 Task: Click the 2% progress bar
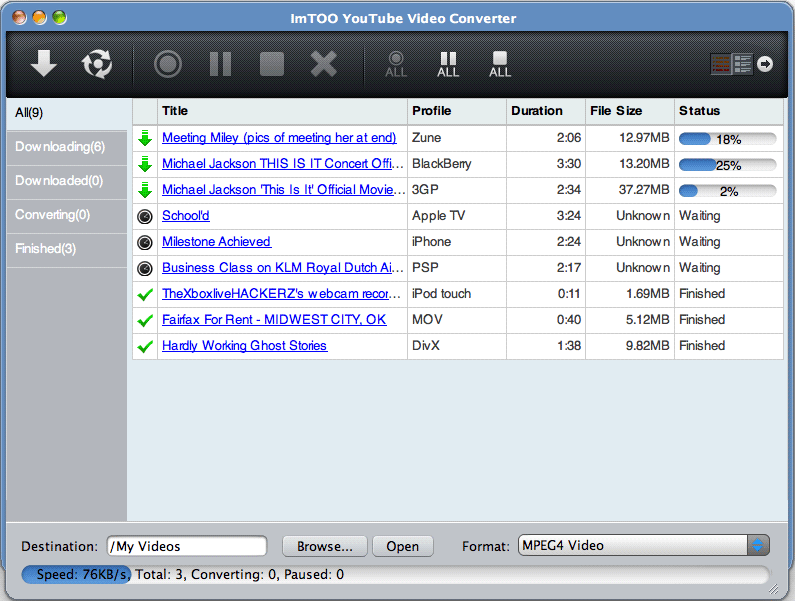728,191
